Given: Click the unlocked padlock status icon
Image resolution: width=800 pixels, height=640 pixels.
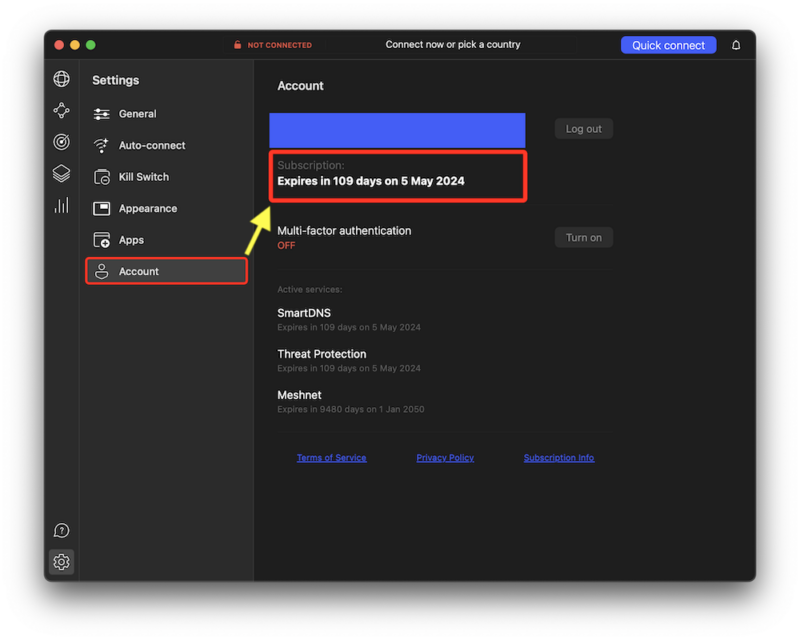Looking at the screenshot, I should [237, 45].
